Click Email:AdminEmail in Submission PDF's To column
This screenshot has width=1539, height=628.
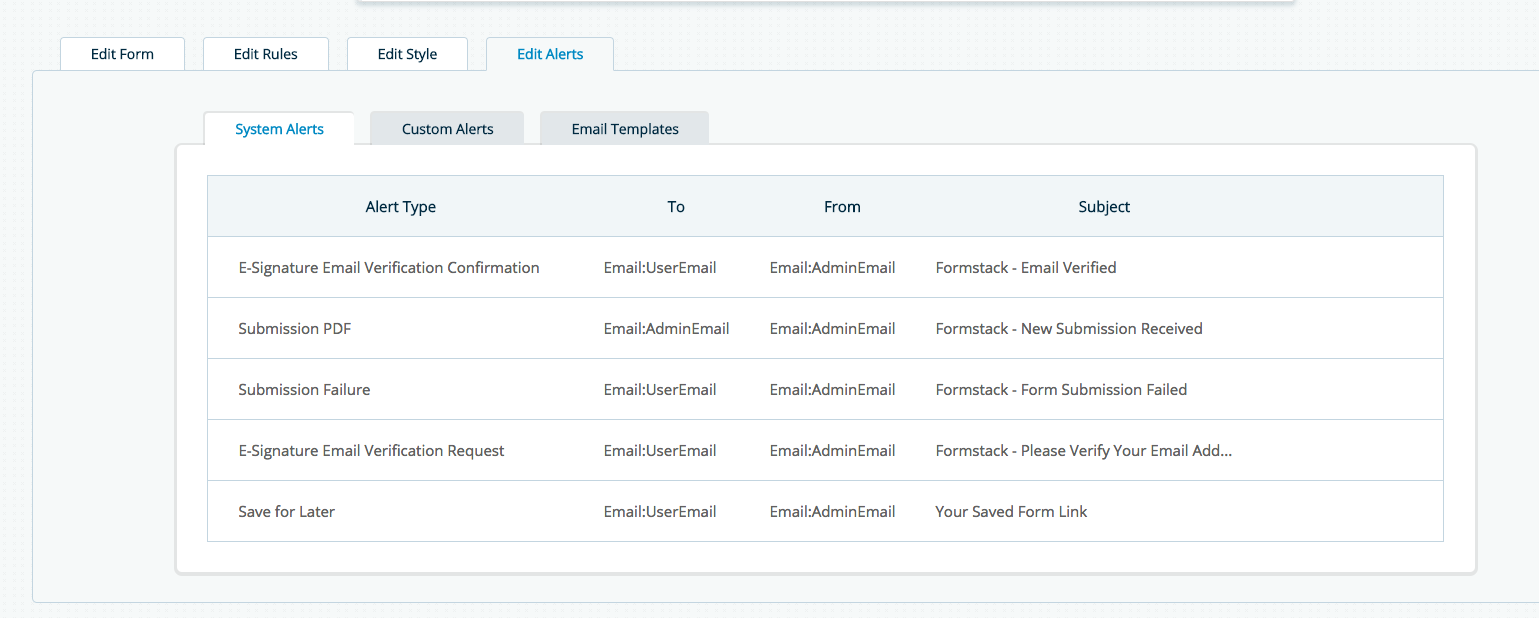pos(666,329)
